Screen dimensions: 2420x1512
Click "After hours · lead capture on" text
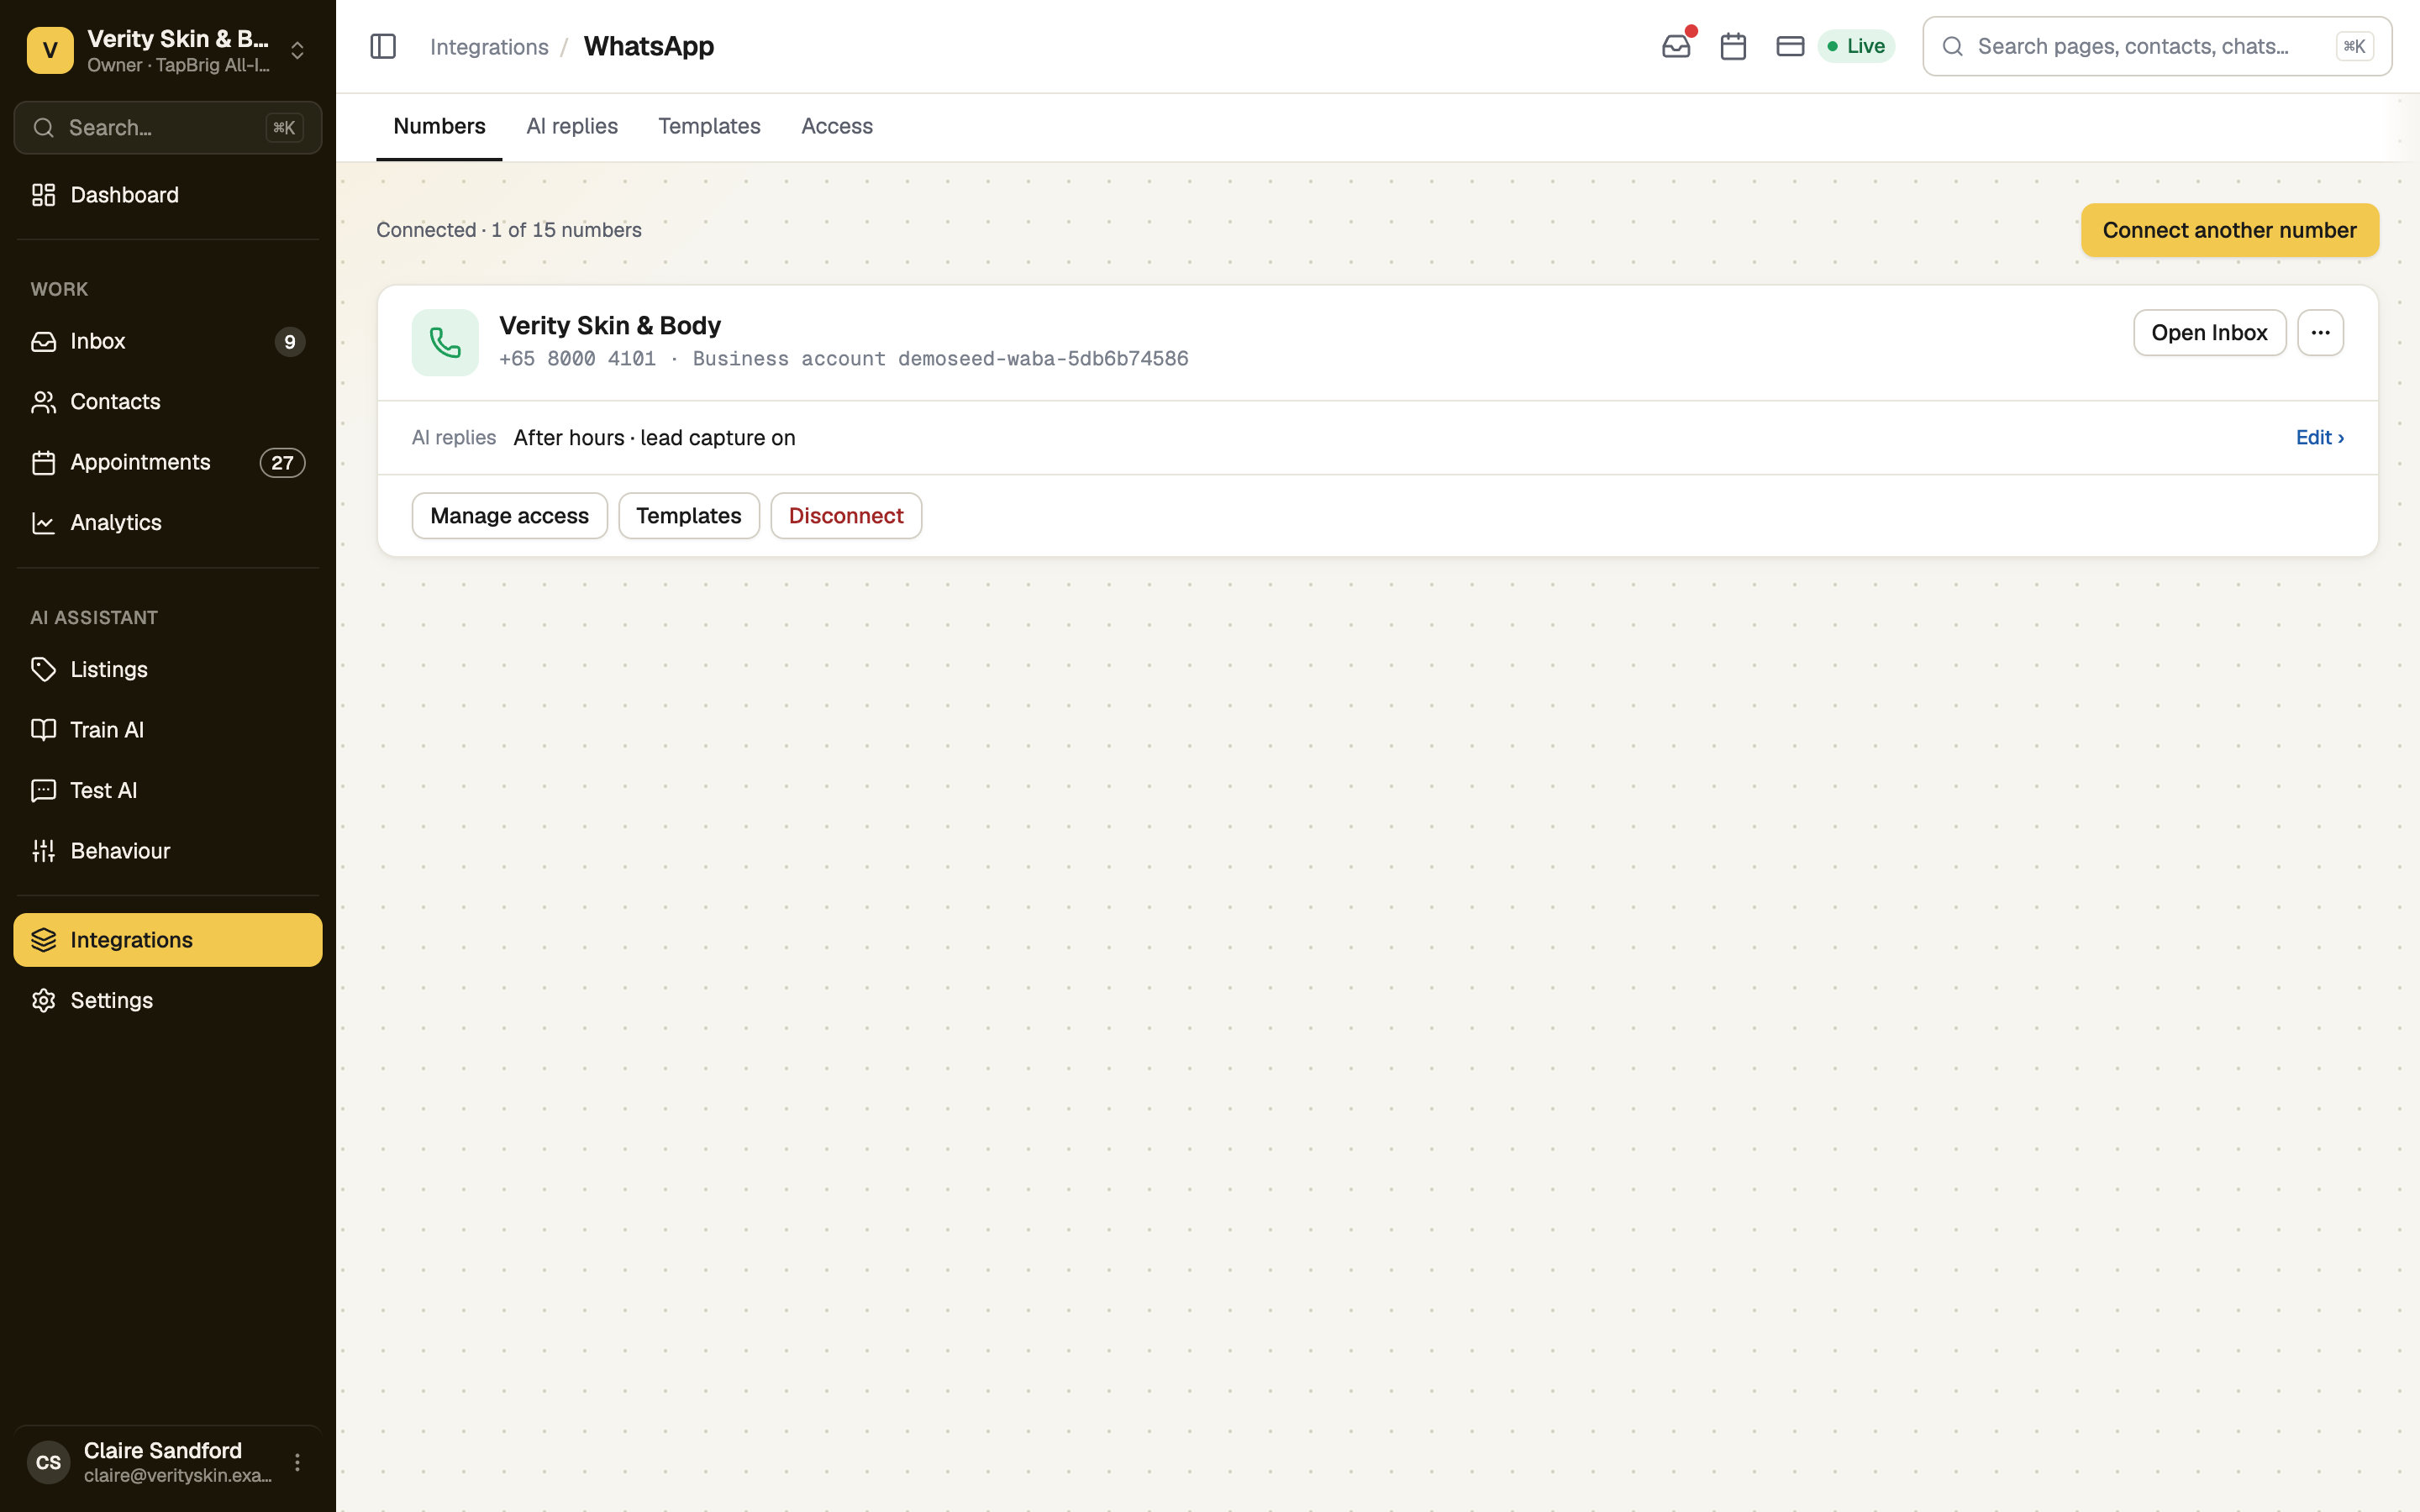(x=654, y=438)
